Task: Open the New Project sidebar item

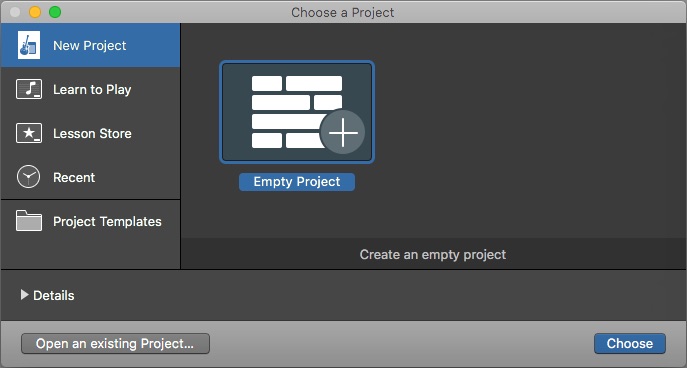Action: [91, 45]
